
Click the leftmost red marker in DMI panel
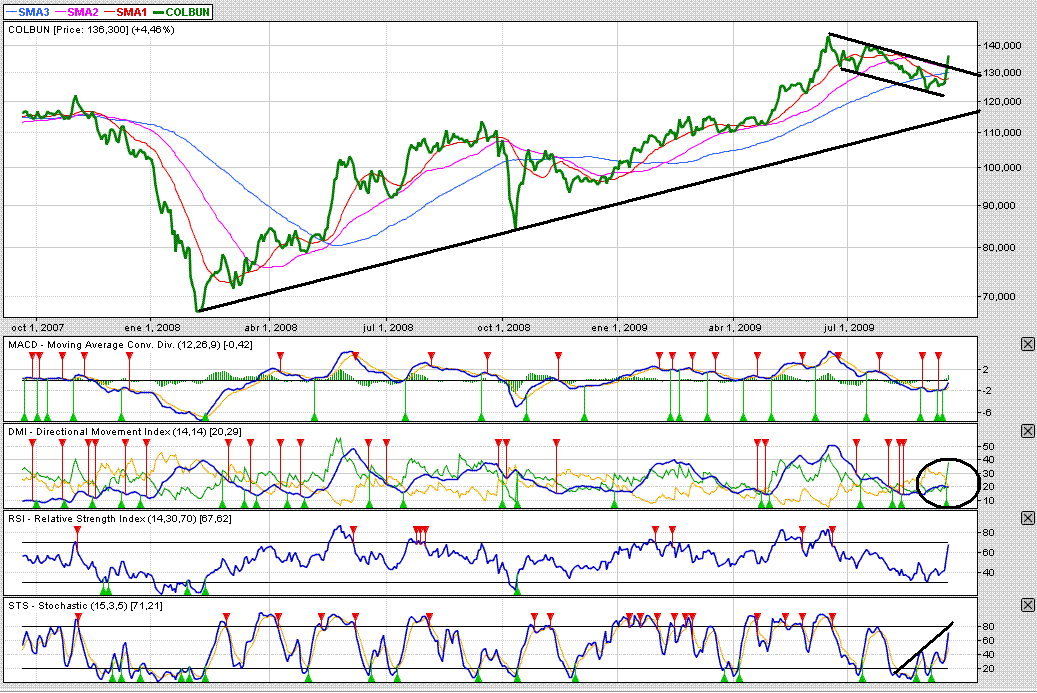coord(32,443)
